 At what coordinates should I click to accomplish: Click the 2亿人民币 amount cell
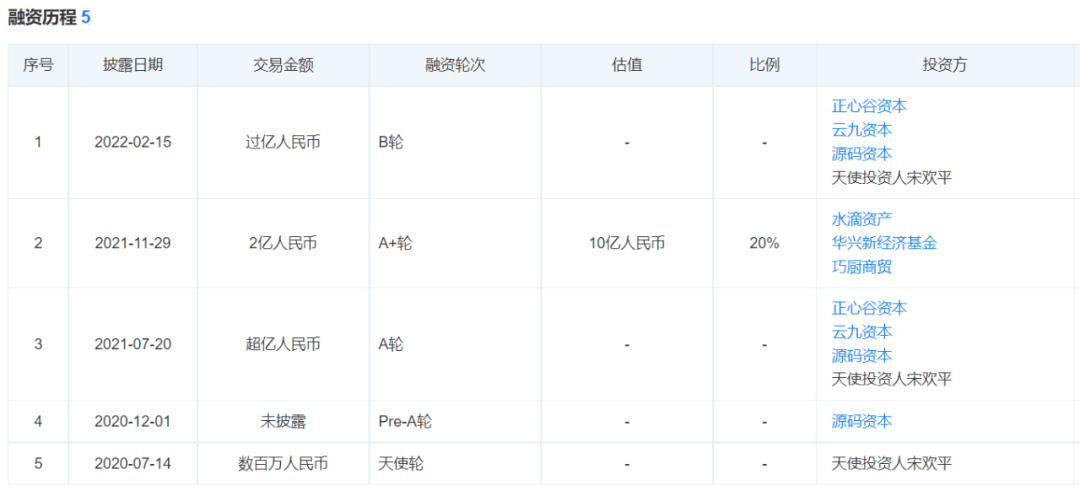[x=283, y=243]
